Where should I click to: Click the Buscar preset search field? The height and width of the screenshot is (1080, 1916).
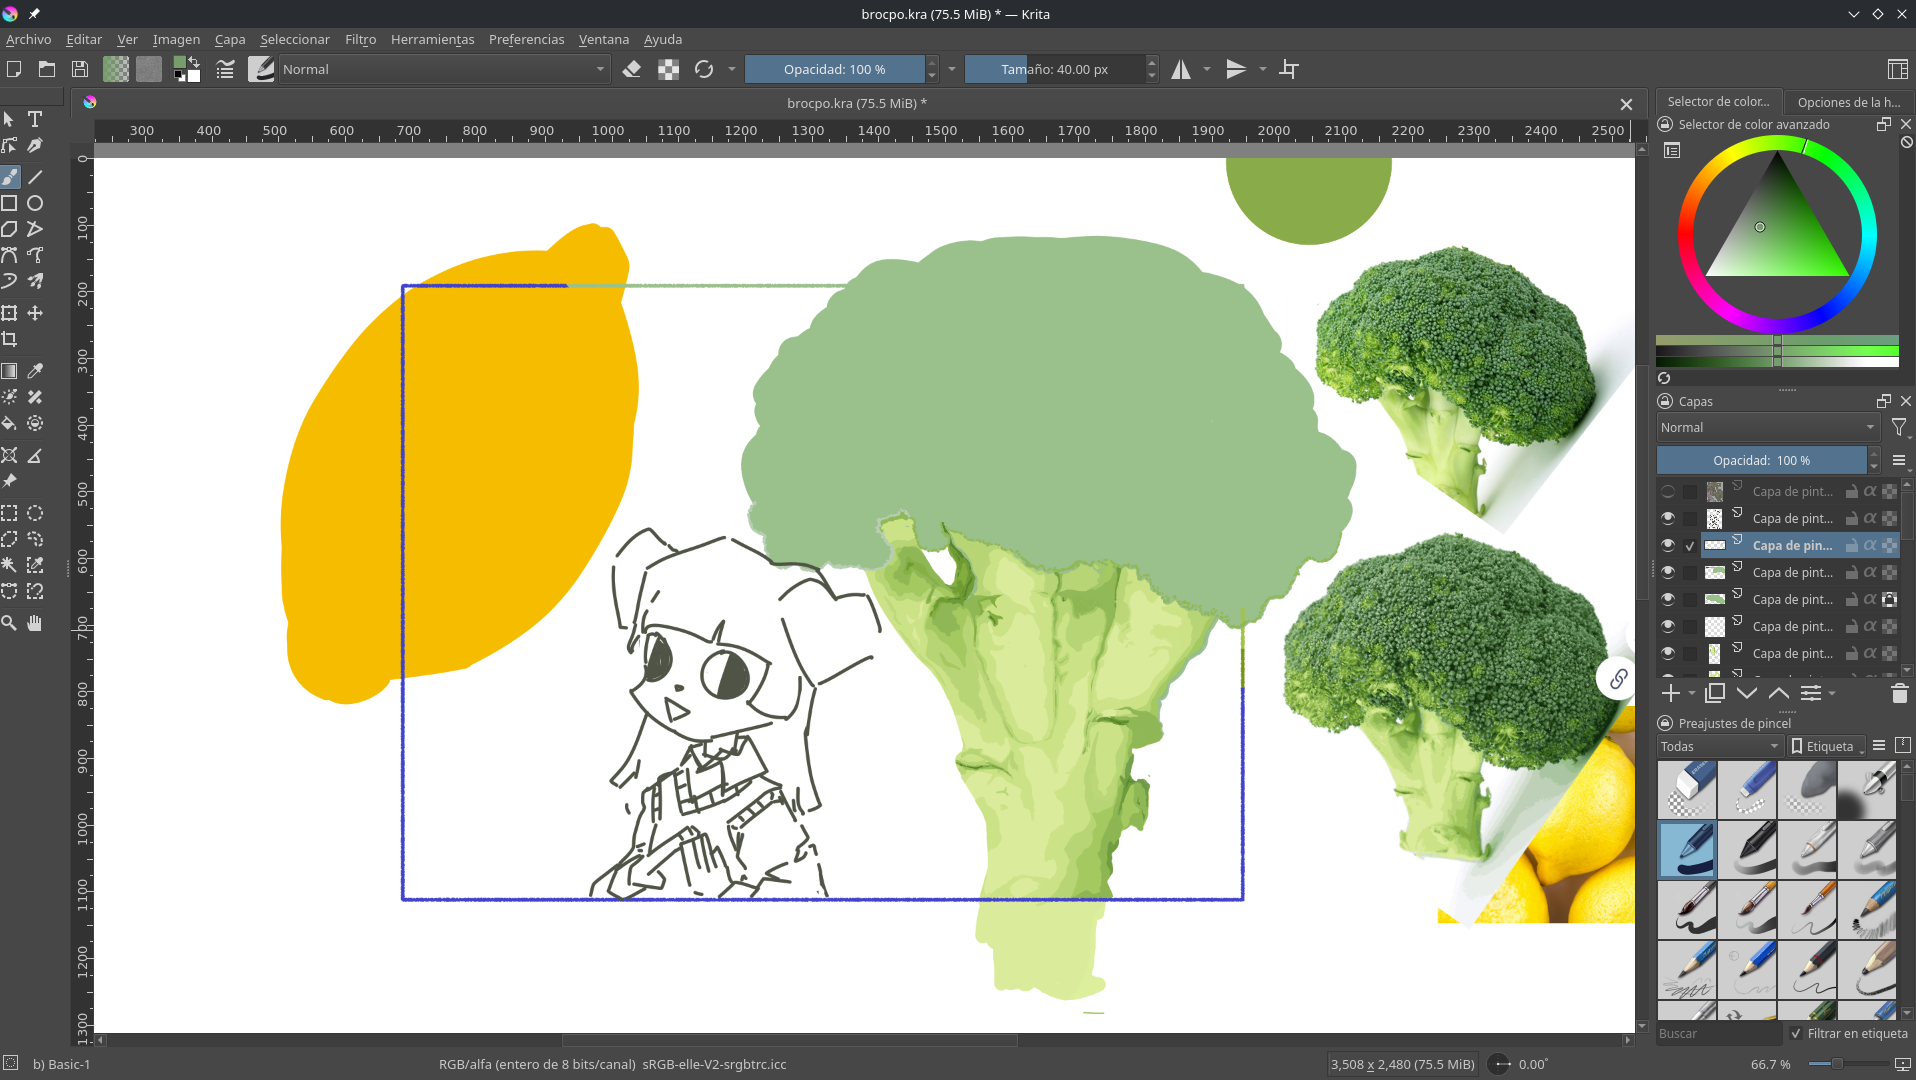(x=1717, y=1033)
